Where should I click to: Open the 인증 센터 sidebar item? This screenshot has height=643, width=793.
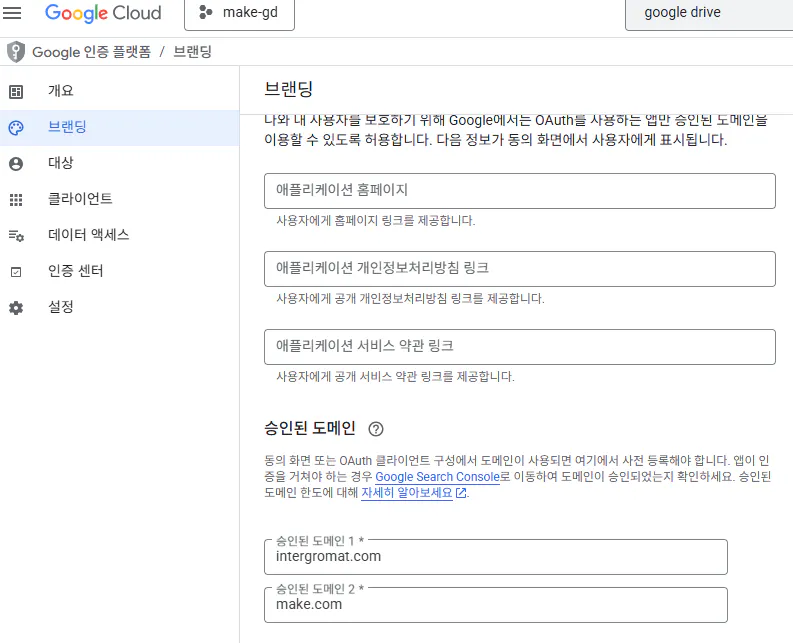pos(120,272)
